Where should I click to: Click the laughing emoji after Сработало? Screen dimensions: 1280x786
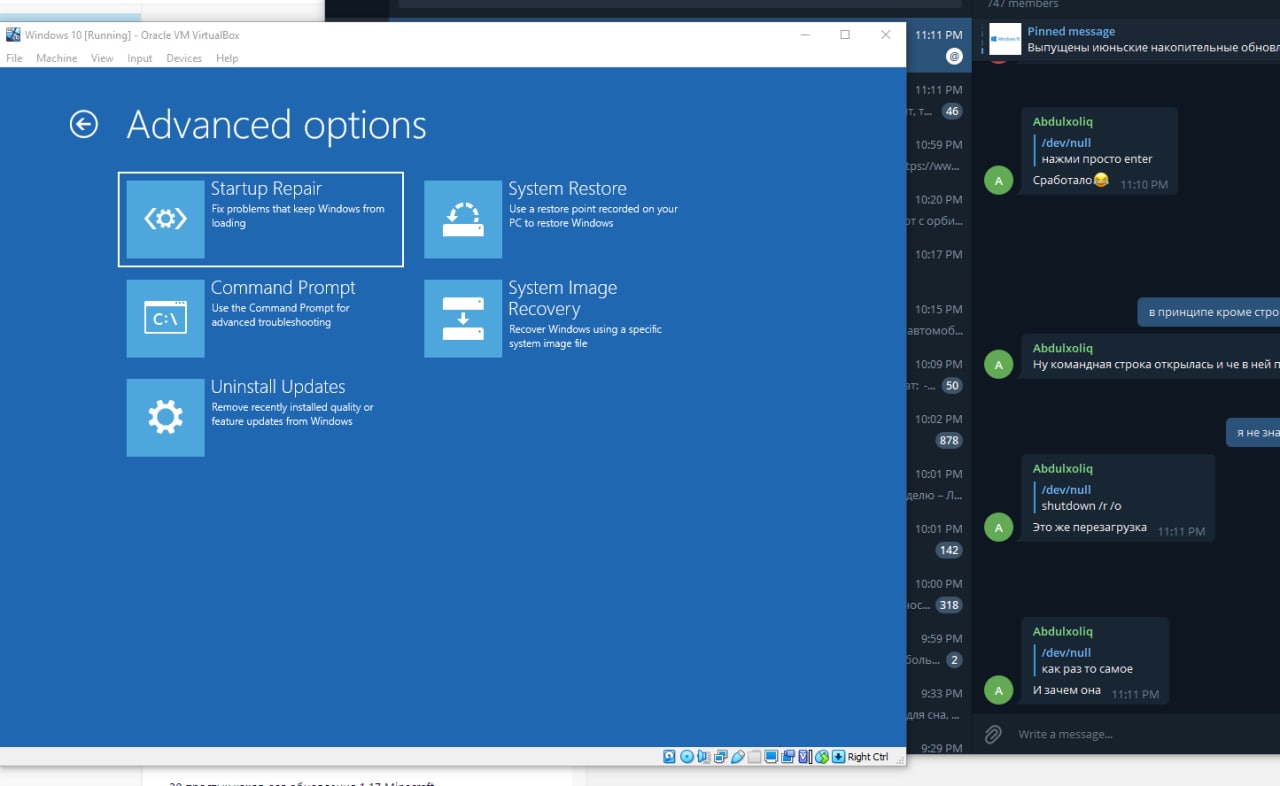tap(1101, 180)
